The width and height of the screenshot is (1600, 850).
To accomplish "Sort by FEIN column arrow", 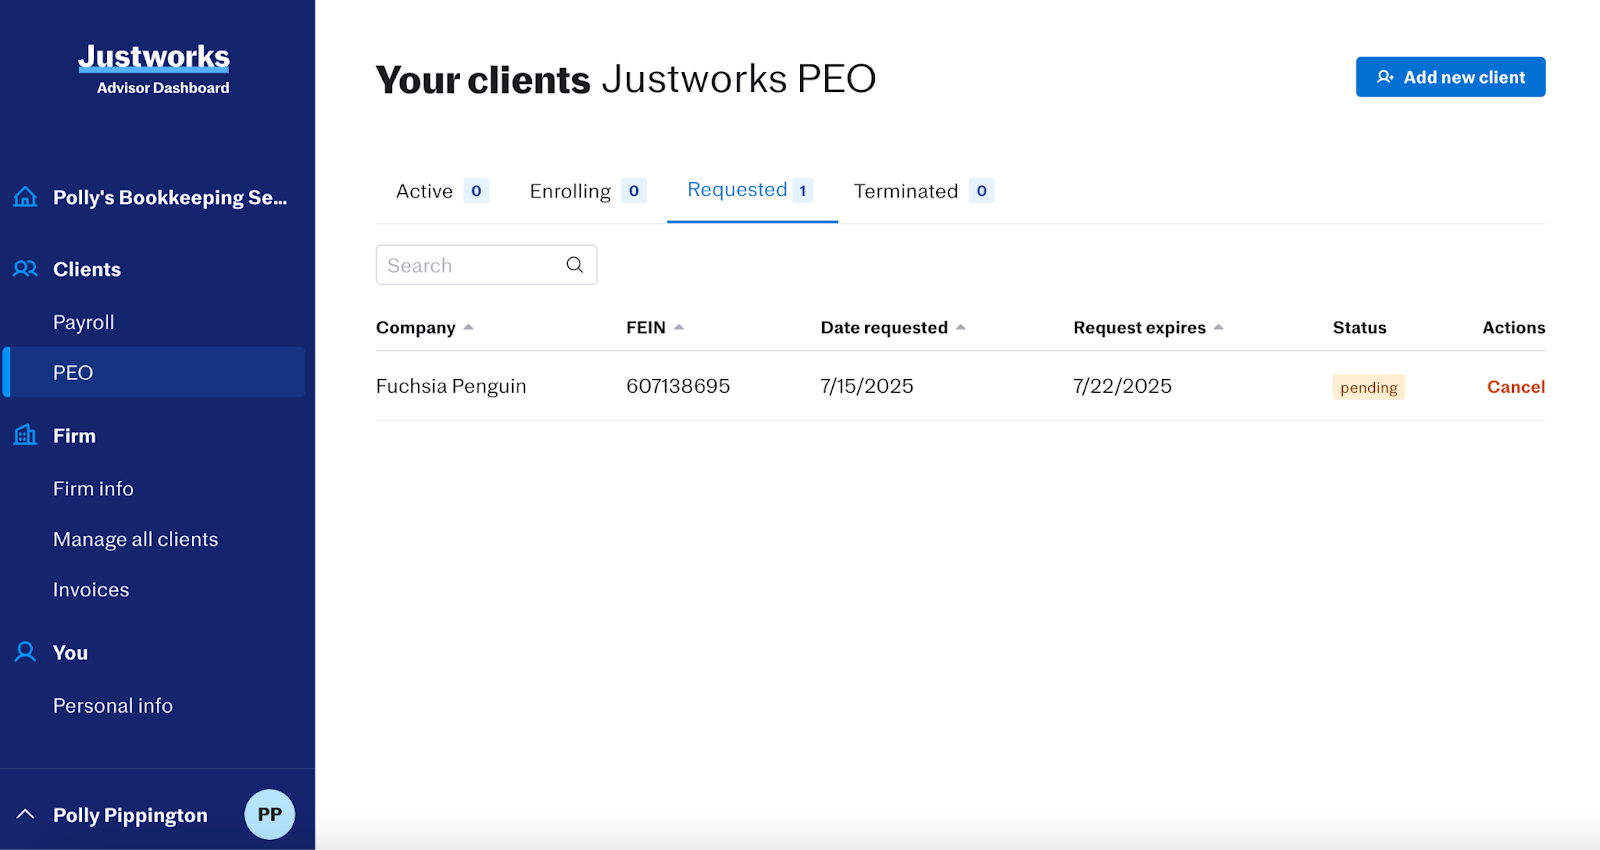I will coord(679,327).
